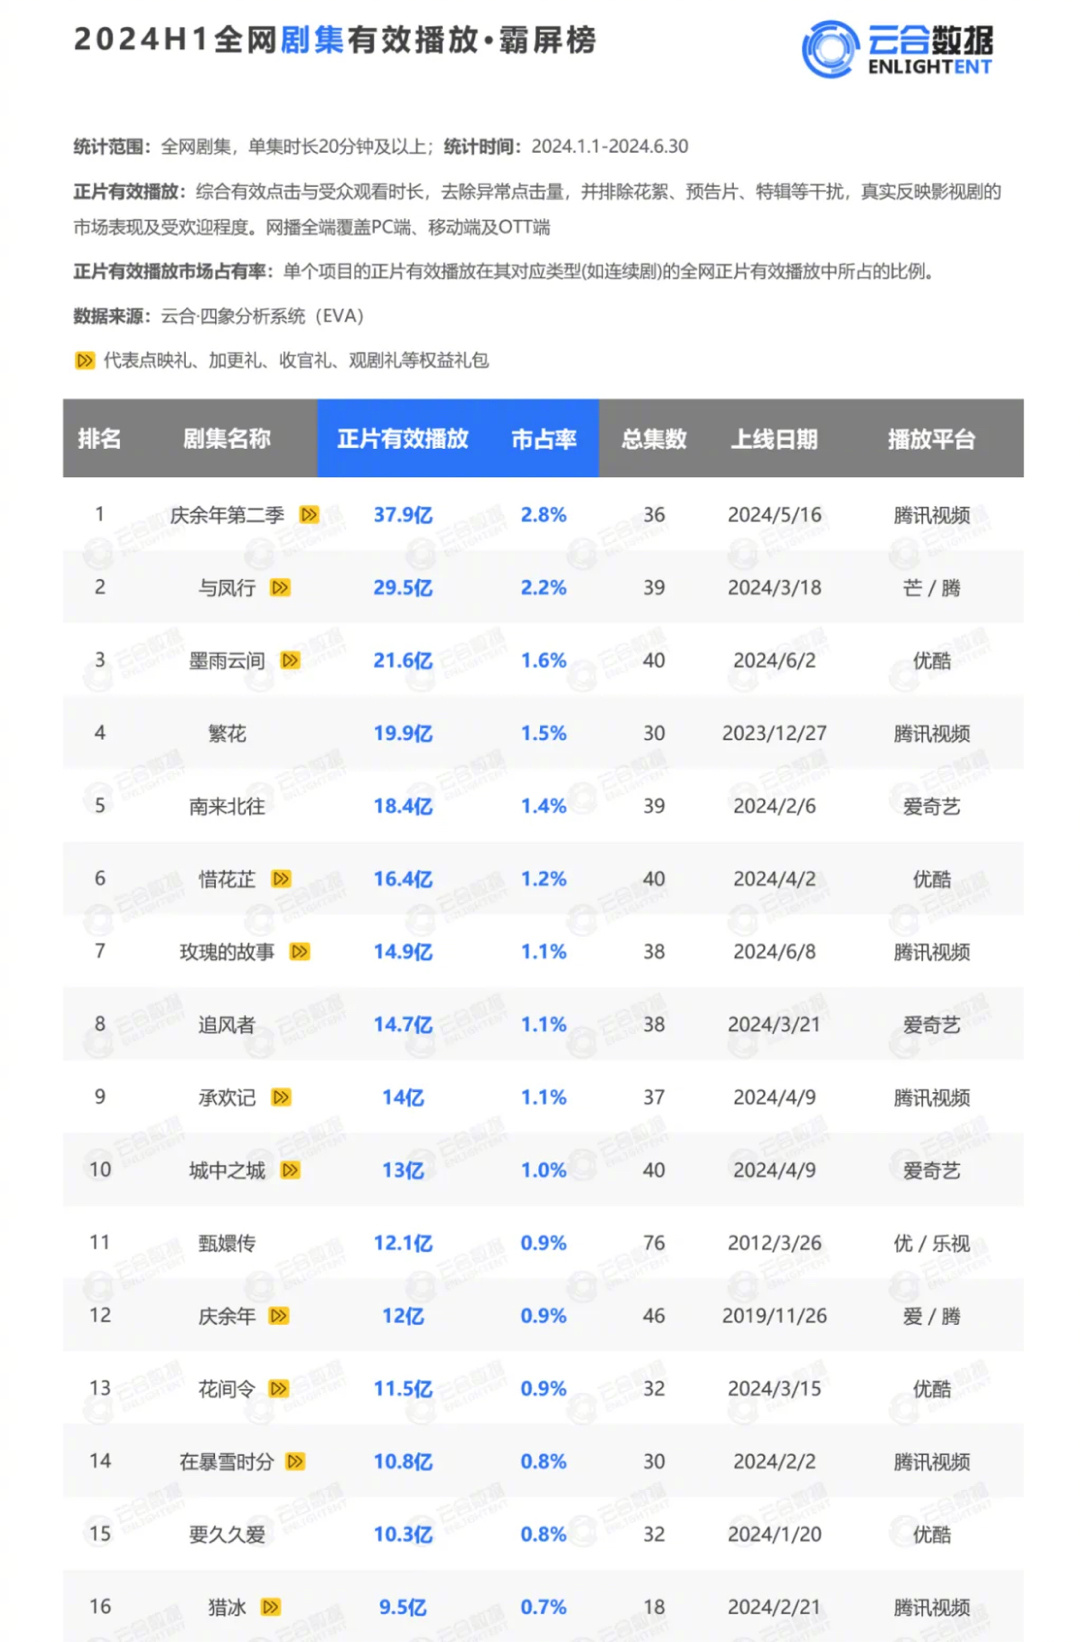1080x1642 pixels.
Task: Select the title 惜花芷
Action: (x=227, y=879)
